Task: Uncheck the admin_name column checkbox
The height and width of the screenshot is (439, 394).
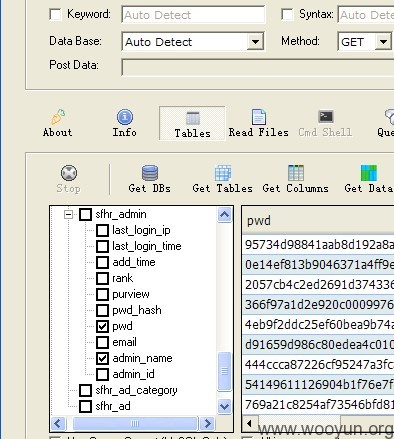Action: 102,358
